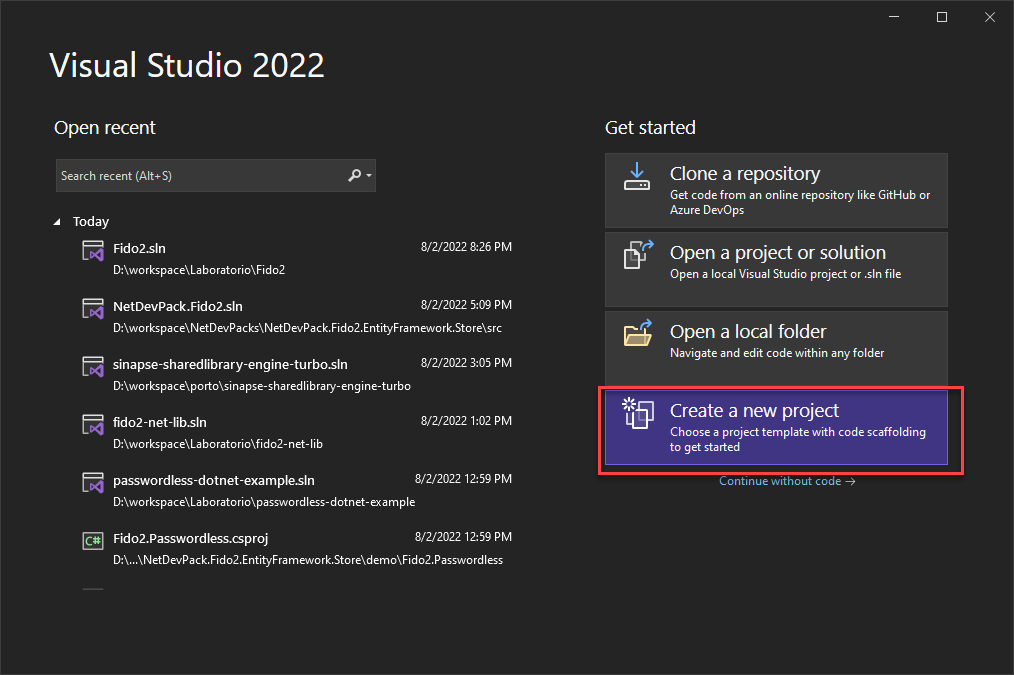
Task: Open recent project Fido2.Passwordless.csproj
Action: pyautogui.click(x=296, y=548)
